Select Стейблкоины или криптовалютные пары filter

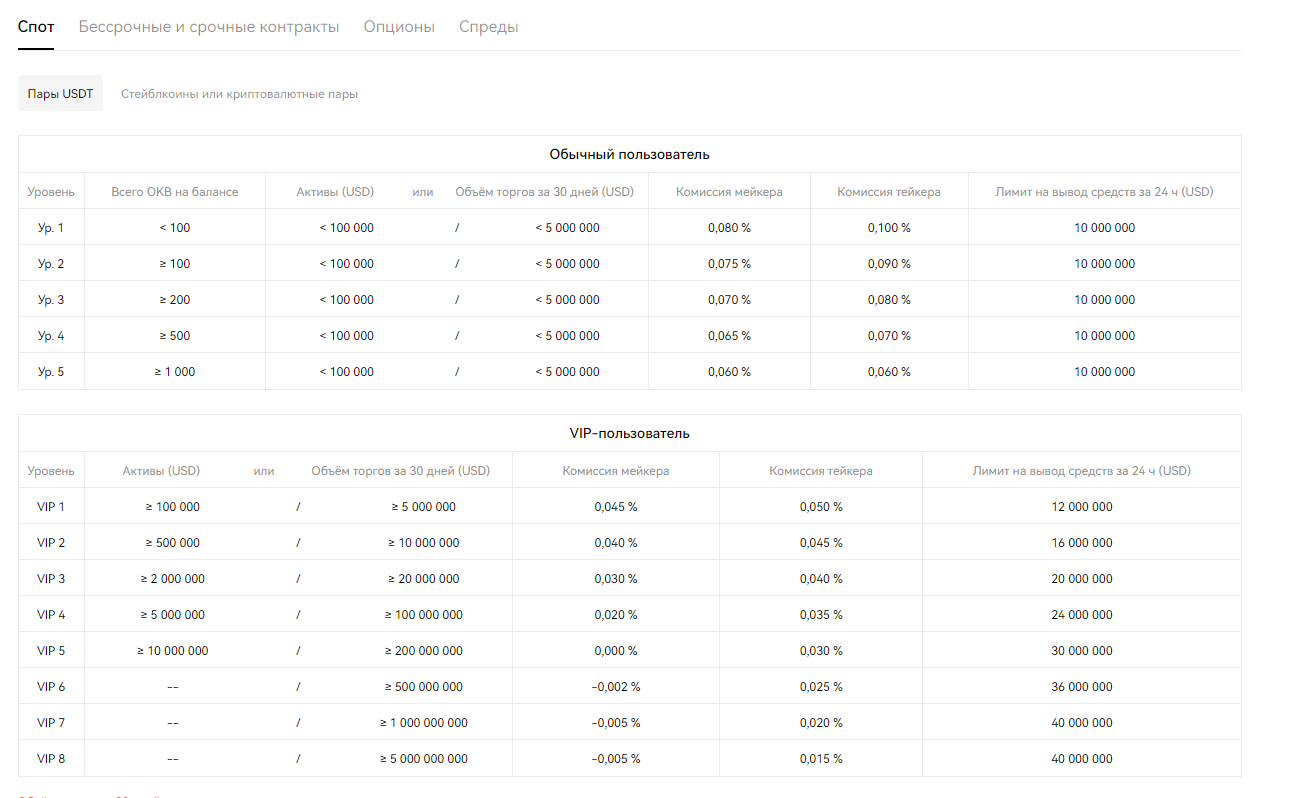point(239,94)
